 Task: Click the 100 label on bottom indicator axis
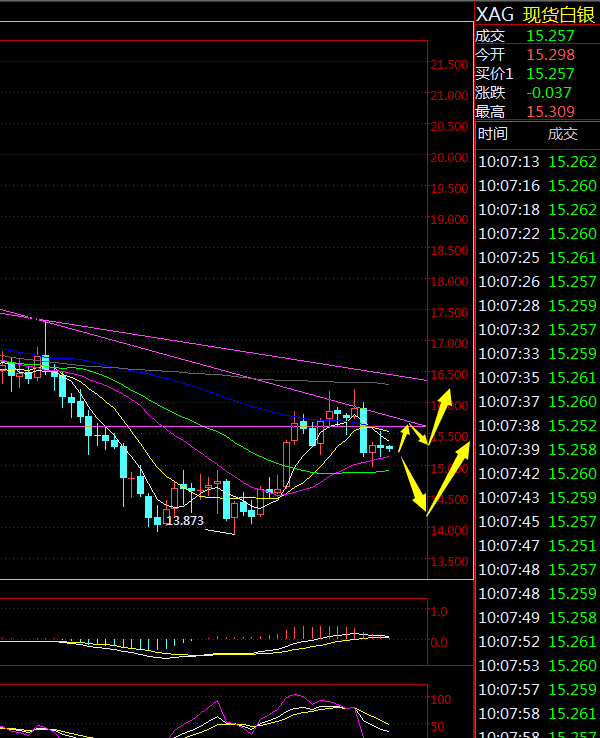(440, 699)
